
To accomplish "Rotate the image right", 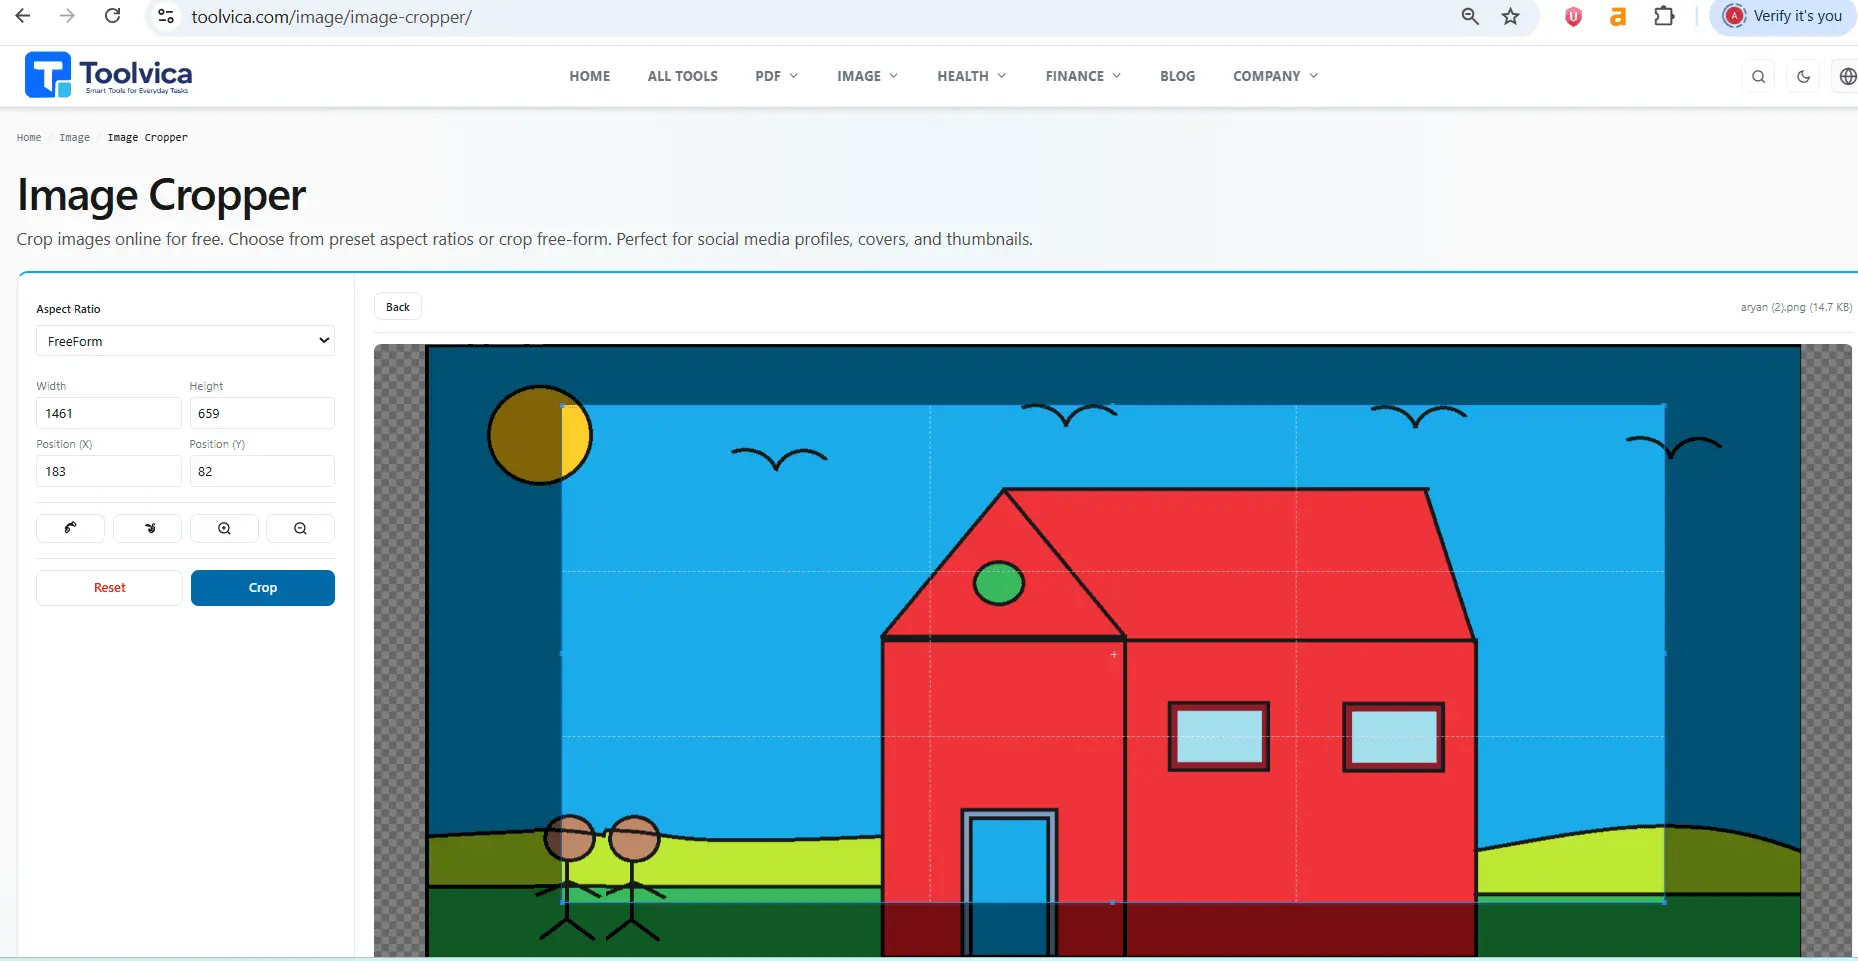I will pos(147,528).
